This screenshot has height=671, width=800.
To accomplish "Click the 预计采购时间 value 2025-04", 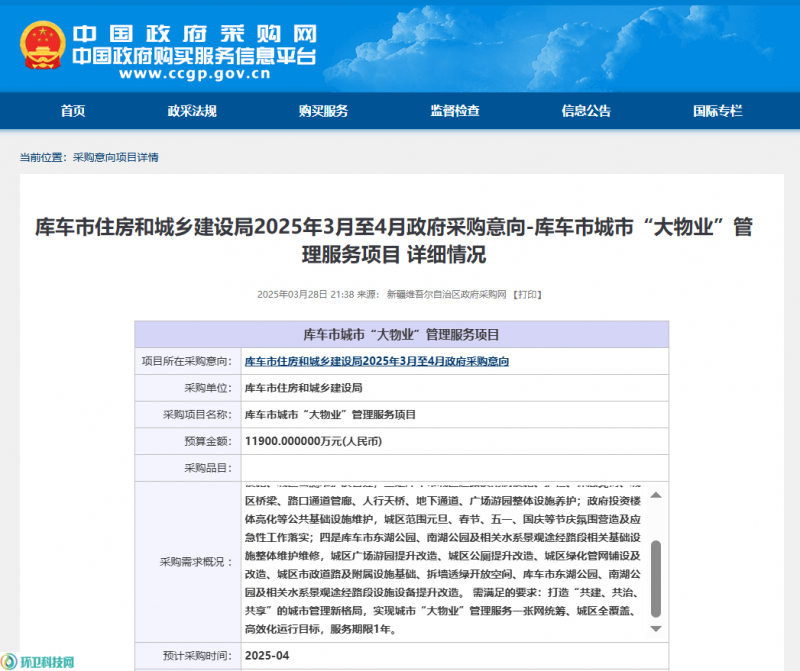I will [x=267, y=656].
